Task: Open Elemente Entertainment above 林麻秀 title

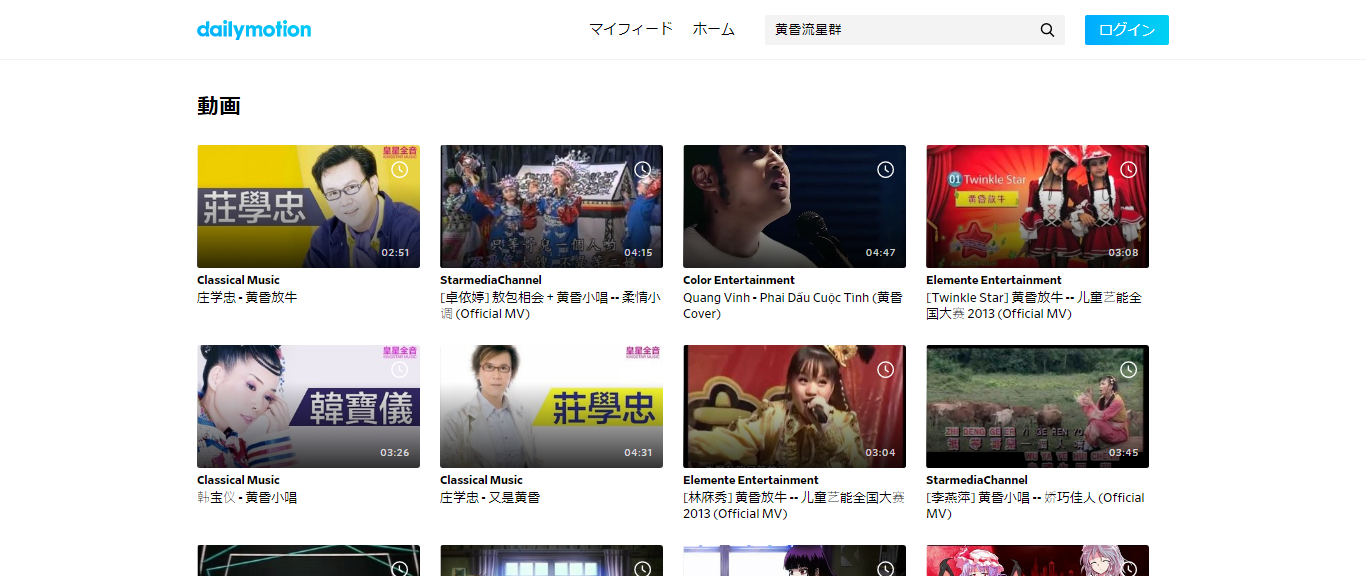Action: [751, 480]
